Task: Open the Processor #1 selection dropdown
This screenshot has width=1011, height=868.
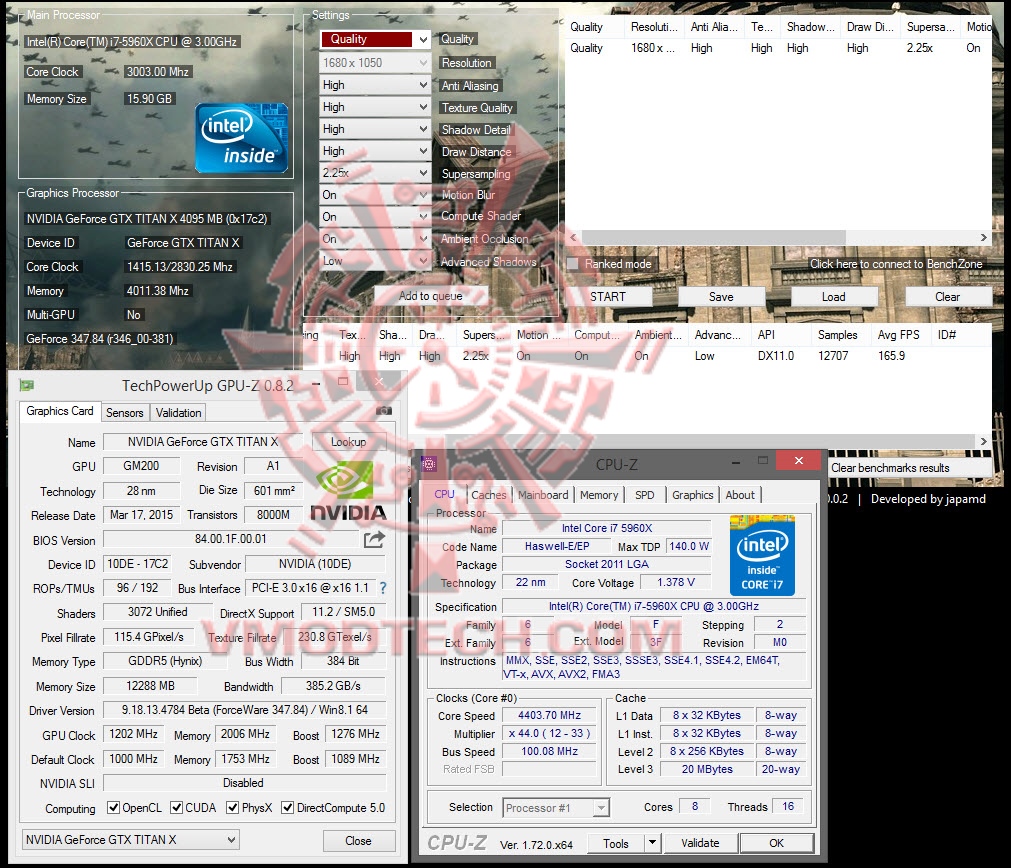Action: click(x=556, y=807)
